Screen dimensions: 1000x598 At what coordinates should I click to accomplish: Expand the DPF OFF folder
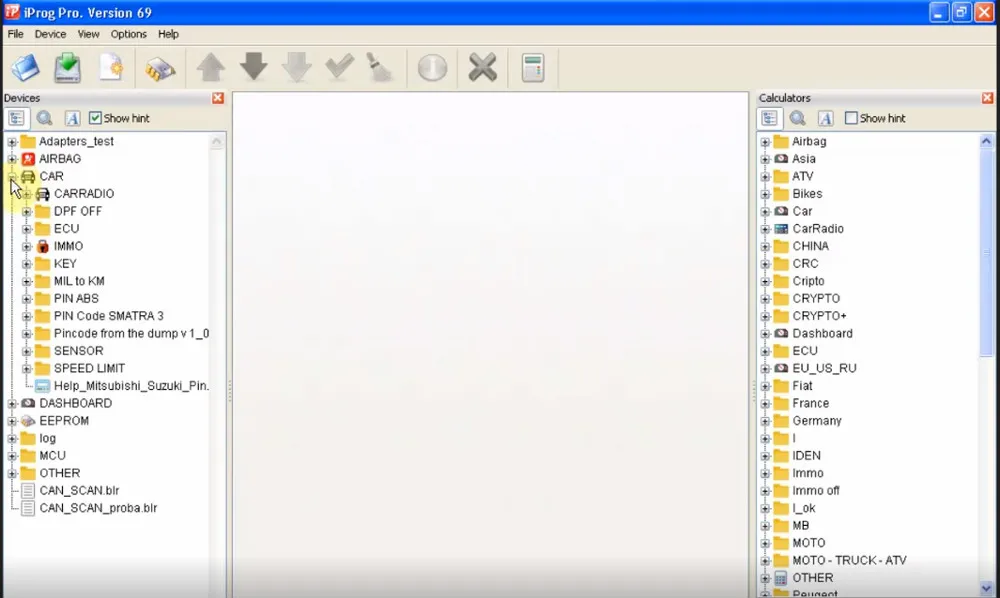click(x=27, y=212)
